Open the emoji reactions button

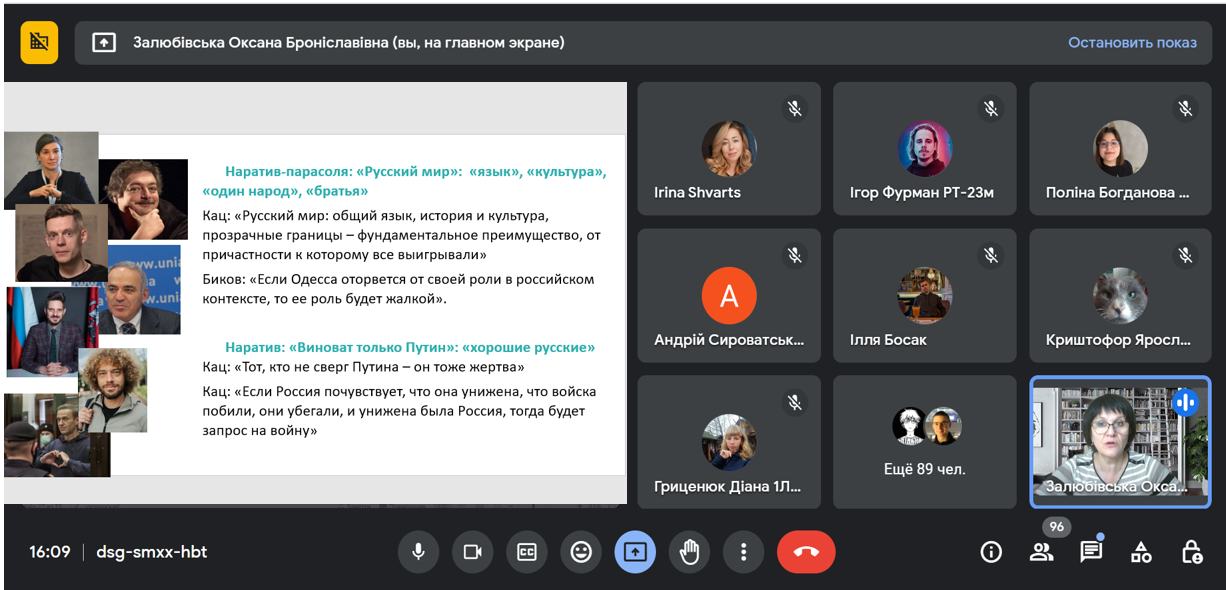581,552
